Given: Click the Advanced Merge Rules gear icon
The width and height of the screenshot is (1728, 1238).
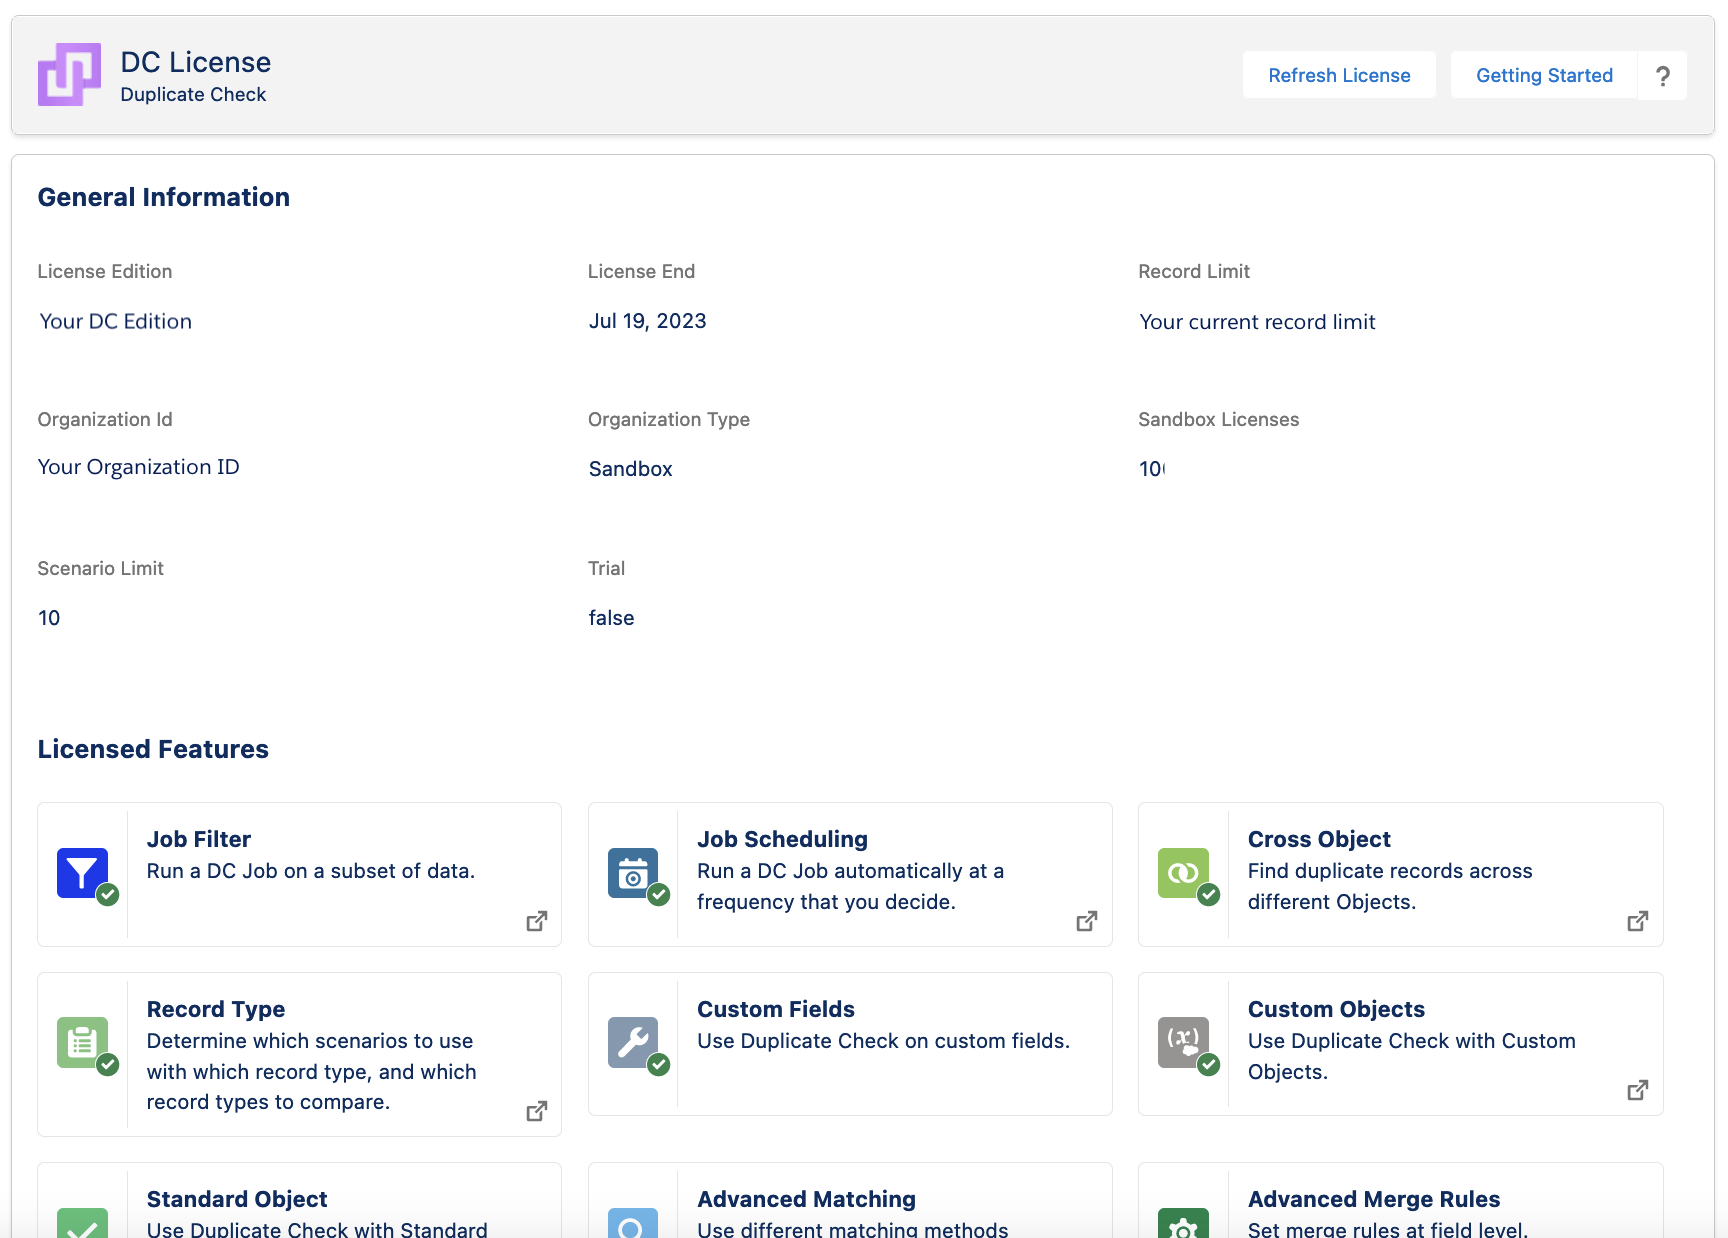Looking at the screenshot, I should (1183, 1223).
